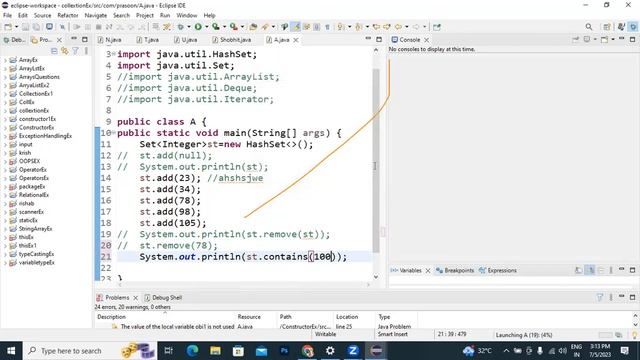This screenshot has height=360, width=640.
Task: Click the New file toolbar icon
Action: [8, 27]
